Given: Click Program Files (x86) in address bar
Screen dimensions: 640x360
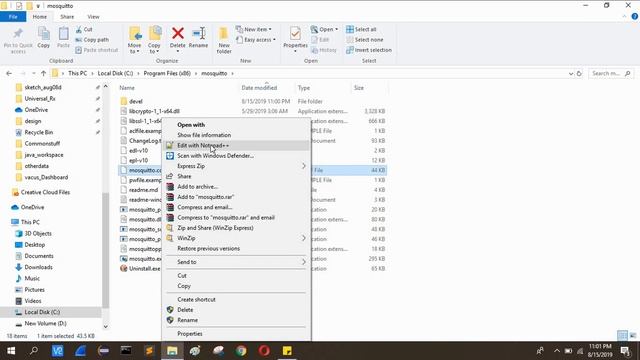Looking at the screenshot, I should (x=167, y=73).
